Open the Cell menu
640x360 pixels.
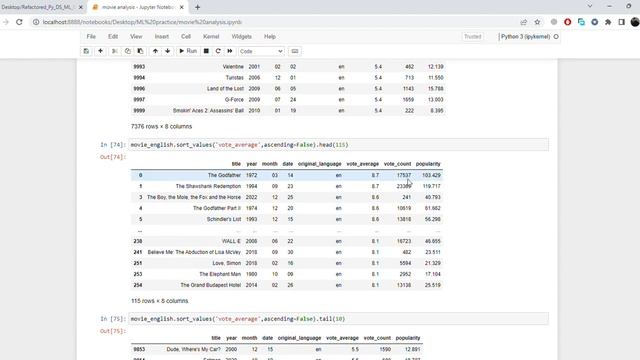tap(186, 36)
